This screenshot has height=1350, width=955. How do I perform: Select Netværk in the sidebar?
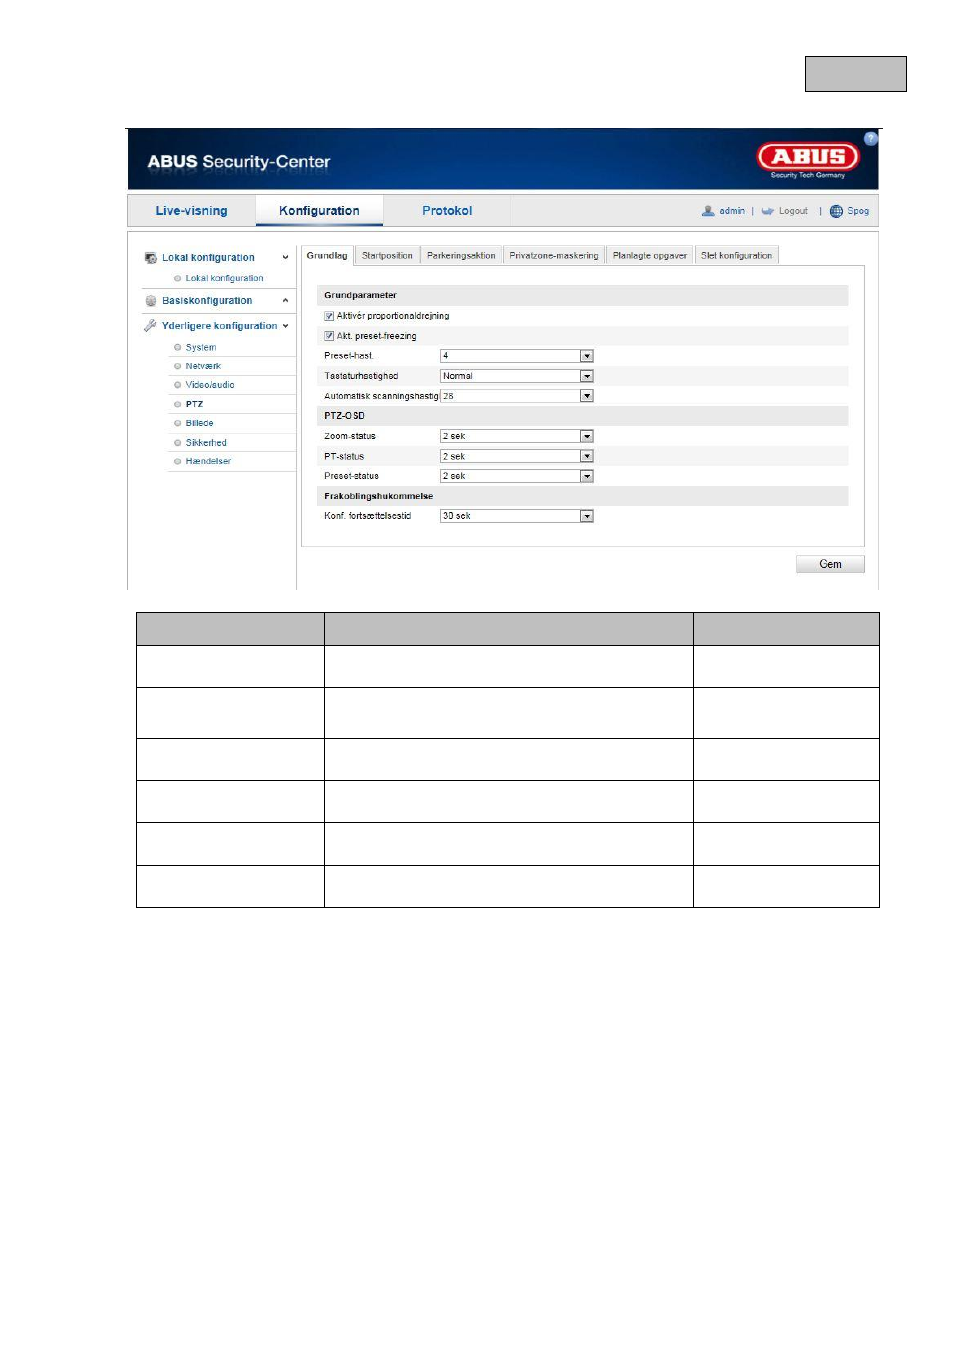[203, 366]
